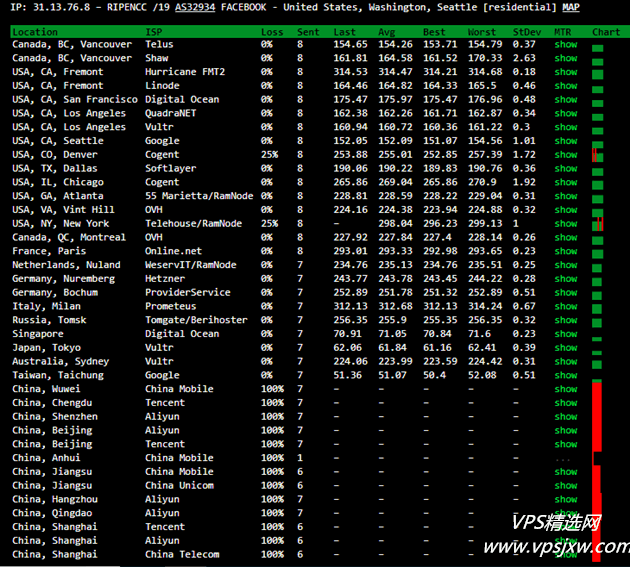Screen dimensions: 630x567
Task: Show MTR for Chengdu Tencent row
Action: point(566,403)
